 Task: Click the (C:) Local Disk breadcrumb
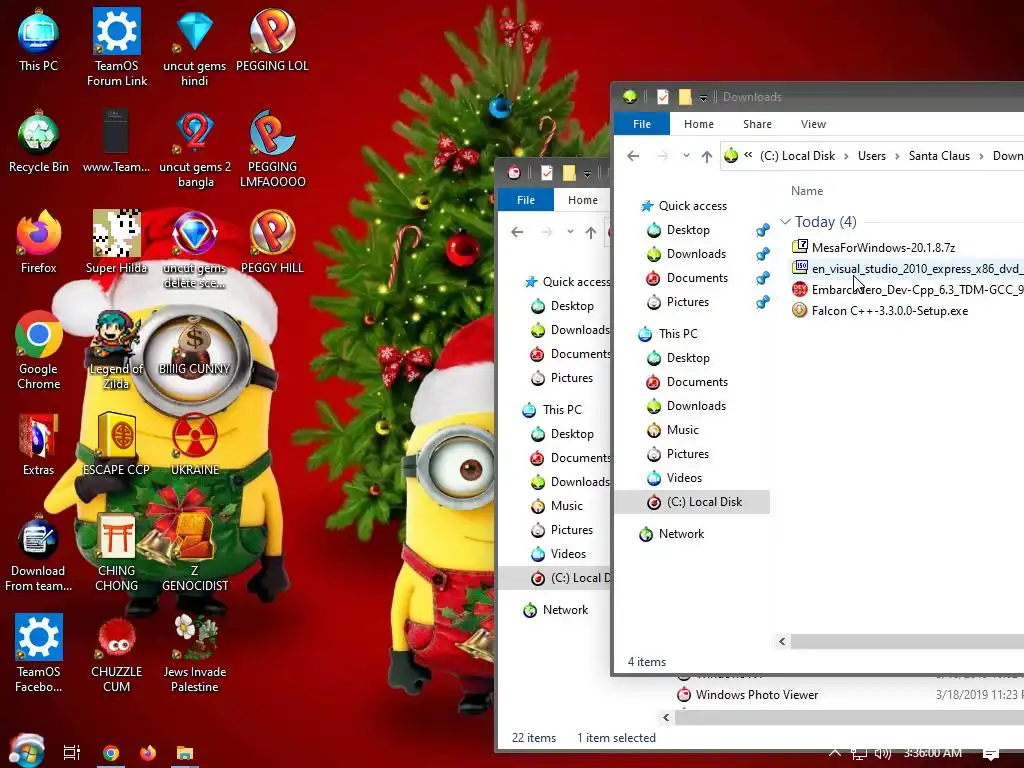tap(797, 156)
